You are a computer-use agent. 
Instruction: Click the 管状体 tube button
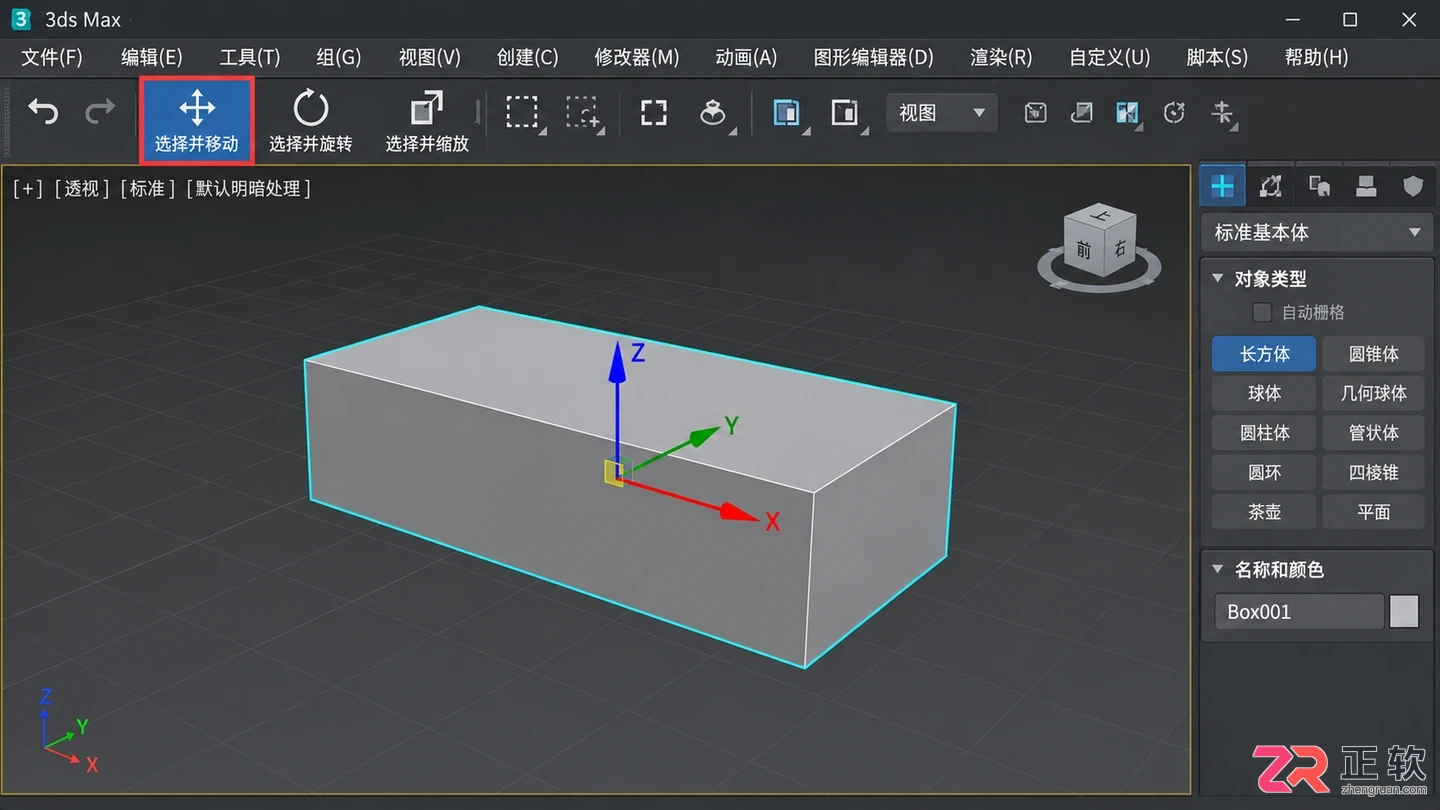[1373, 433]
